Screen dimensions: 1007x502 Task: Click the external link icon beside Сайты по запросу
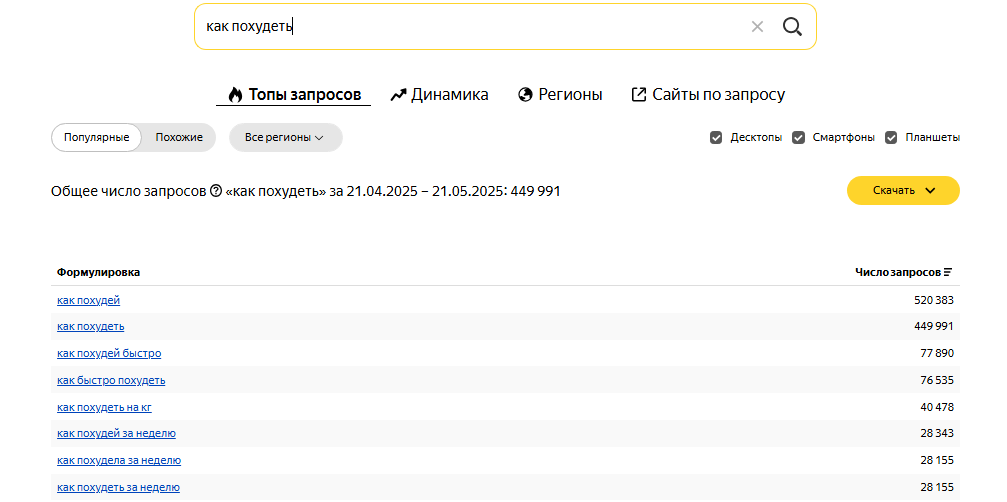(639, 95)
